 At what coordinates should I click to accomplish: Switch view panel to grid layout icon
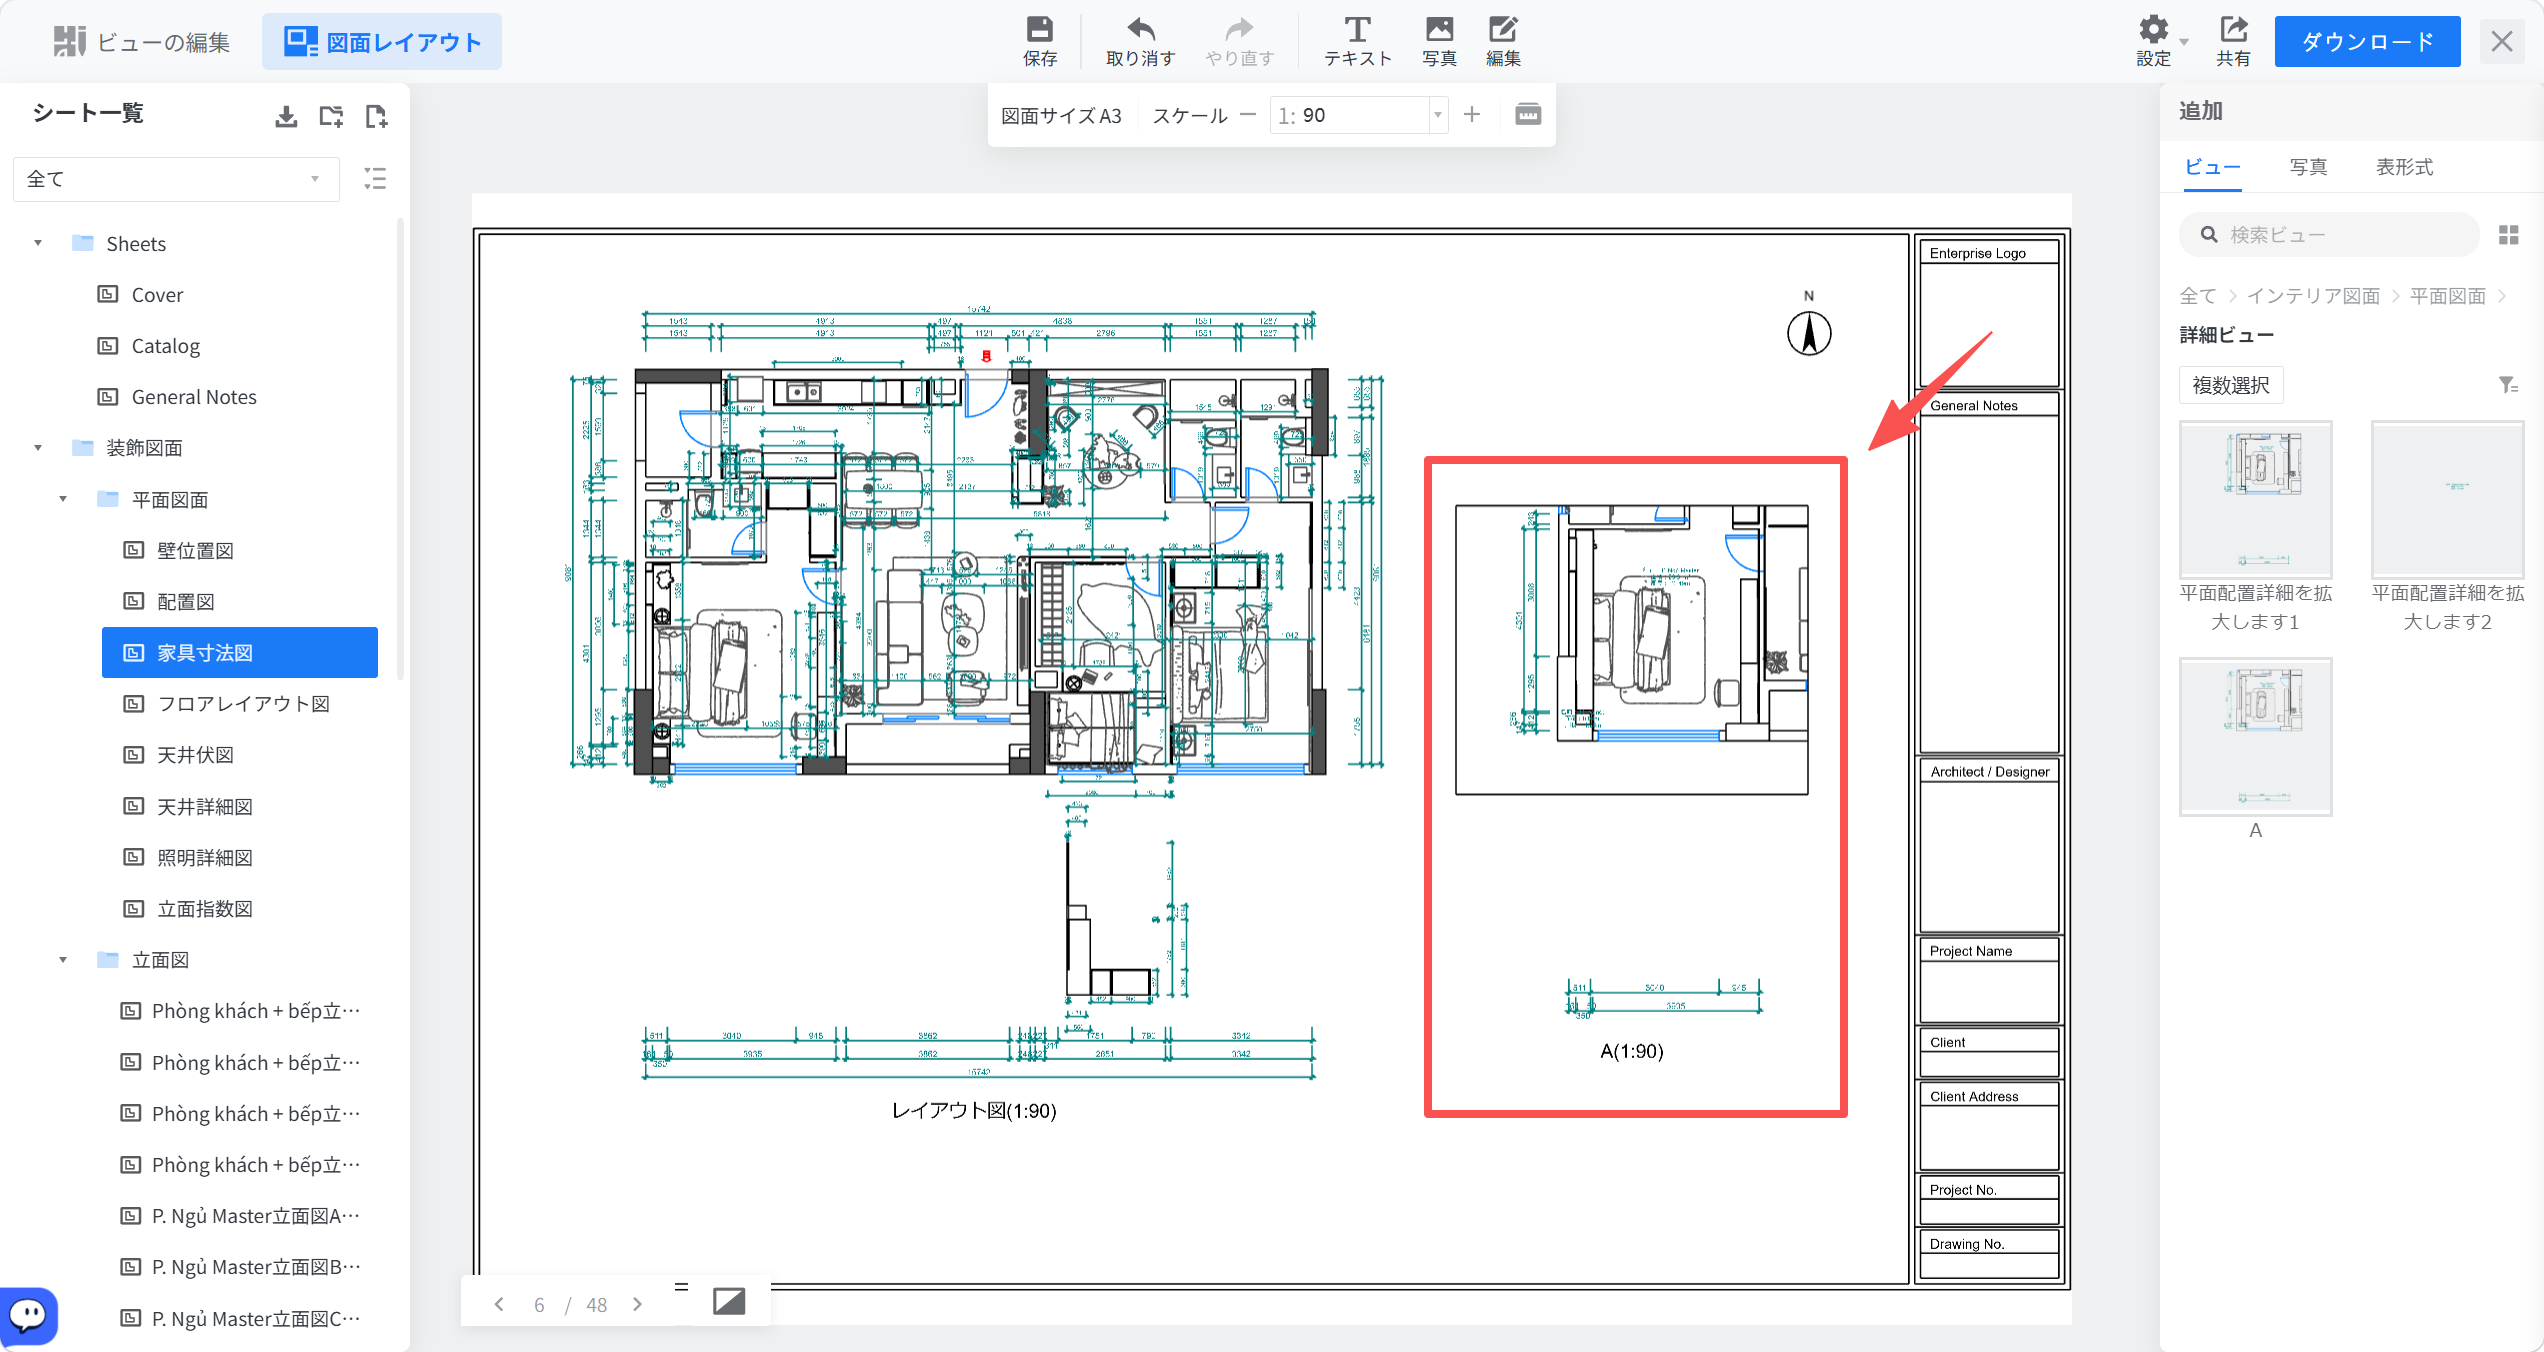(2508, 235)
